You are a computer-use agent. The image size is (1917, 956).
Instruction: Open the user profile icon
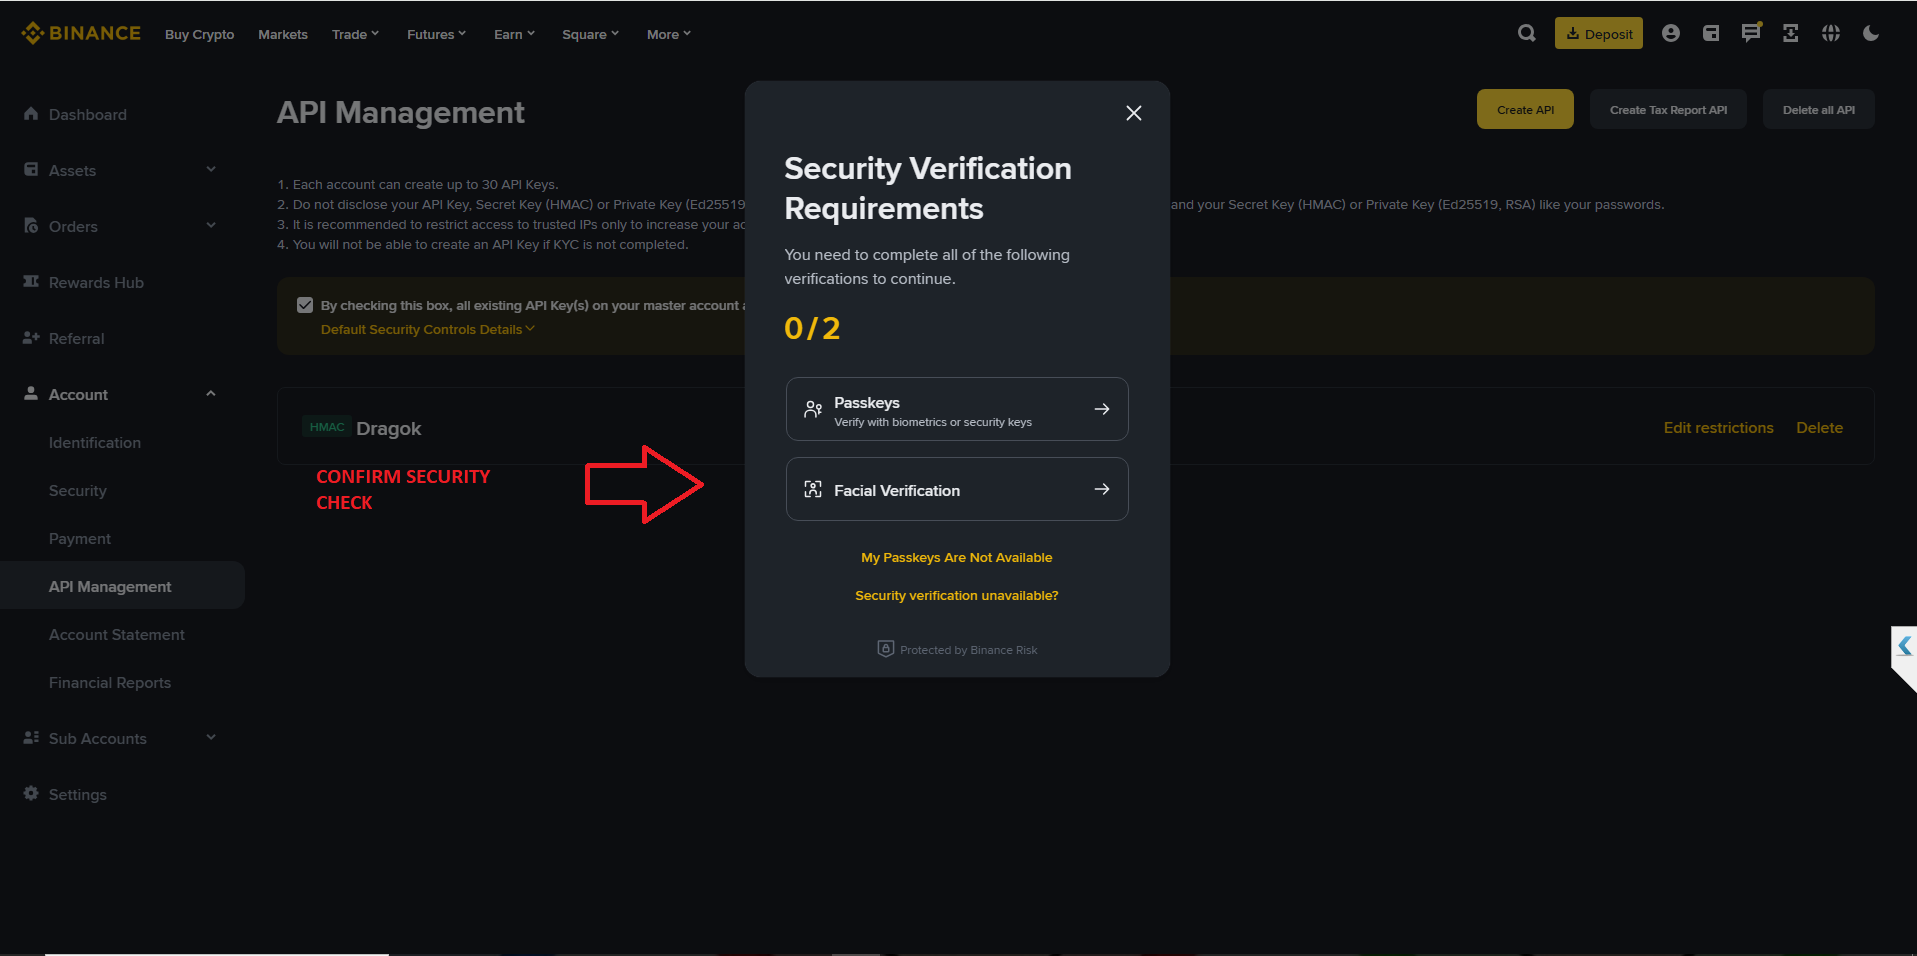[x=1670, y=33]
